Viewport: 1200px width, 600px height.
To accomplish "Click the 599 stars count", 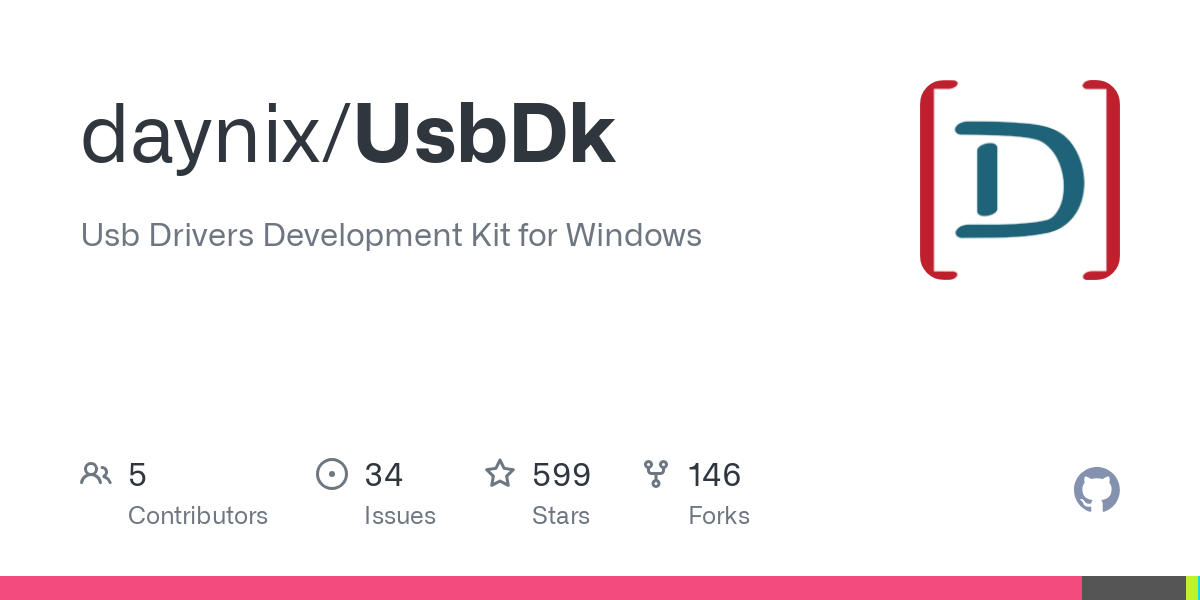I will coord(561,474).
